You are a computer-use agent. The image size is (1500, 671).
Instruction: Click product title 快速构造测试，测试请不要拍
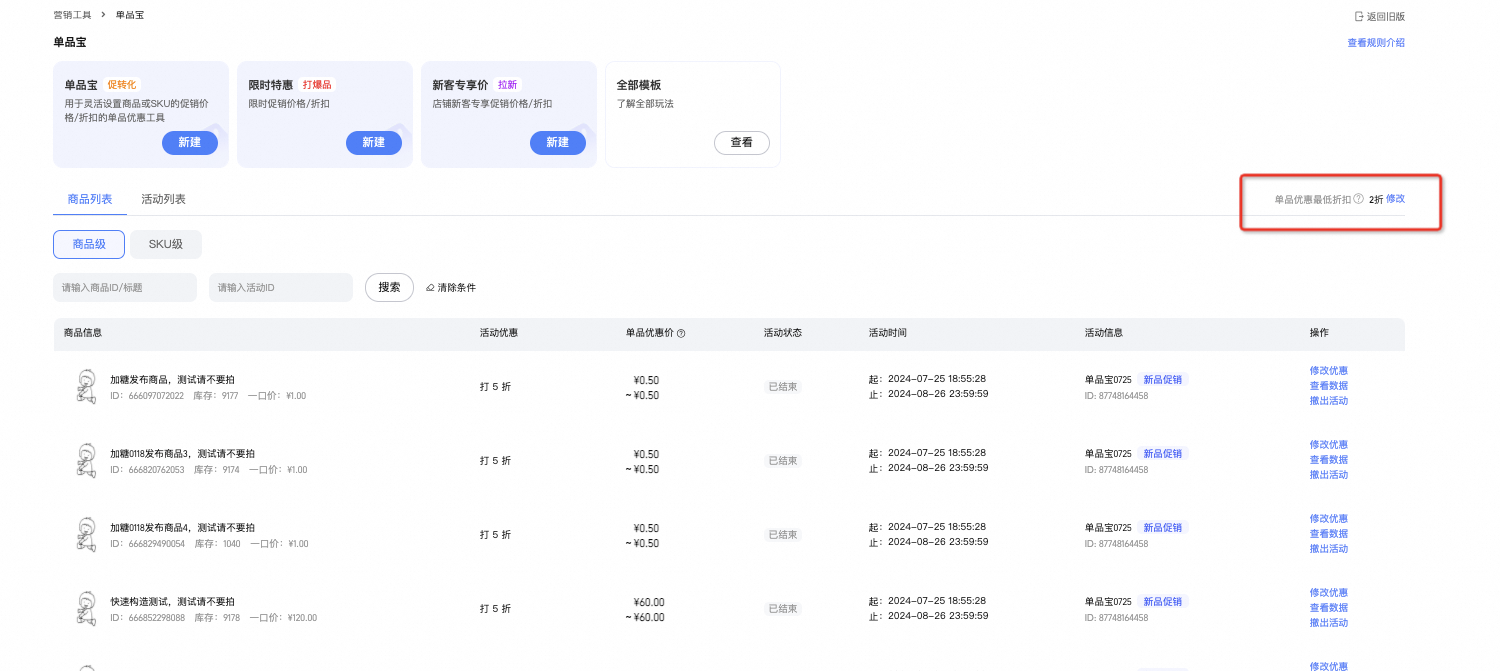[172, 602]
